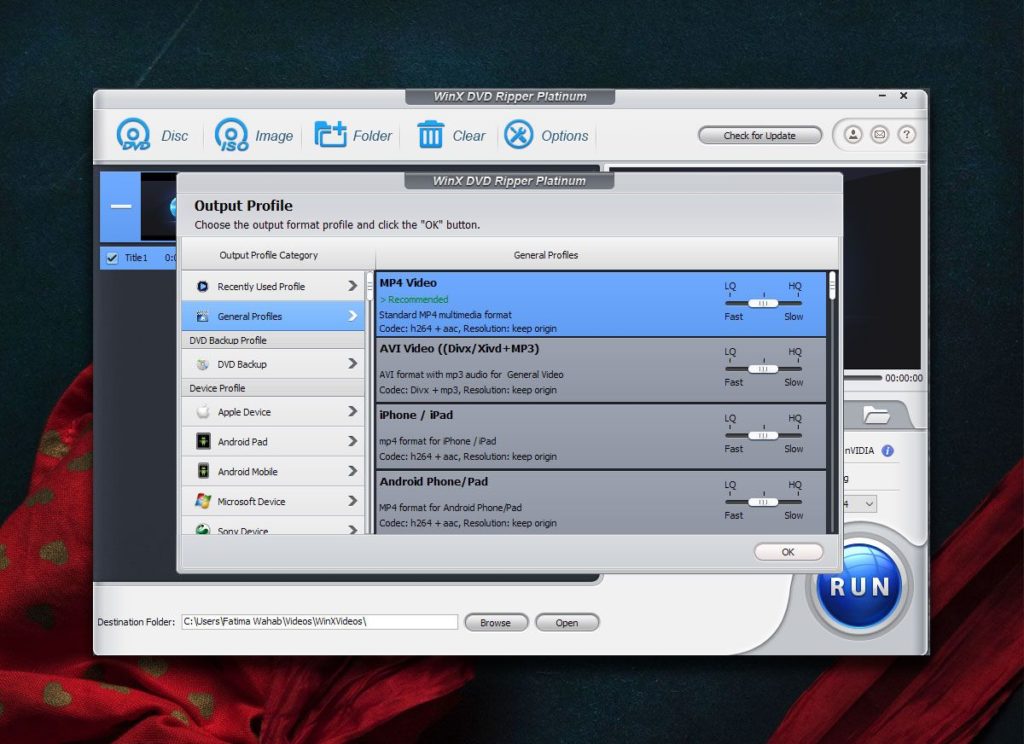The image size is (1024, 744).
Task: Select the Disc source icon
Action: point(135,135)
